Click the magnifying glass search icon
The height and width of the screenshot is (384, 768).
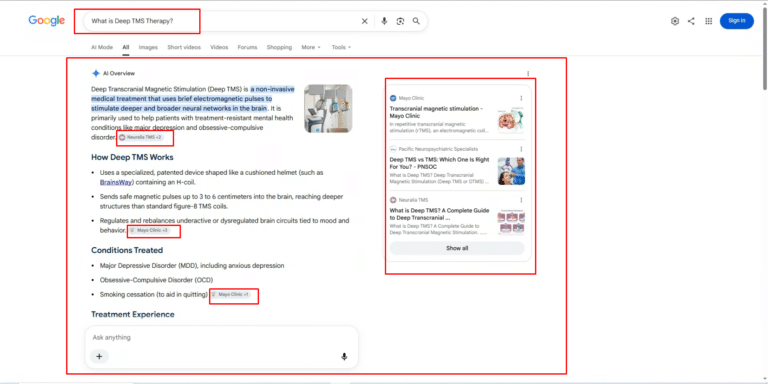click(x=416, y=21)
